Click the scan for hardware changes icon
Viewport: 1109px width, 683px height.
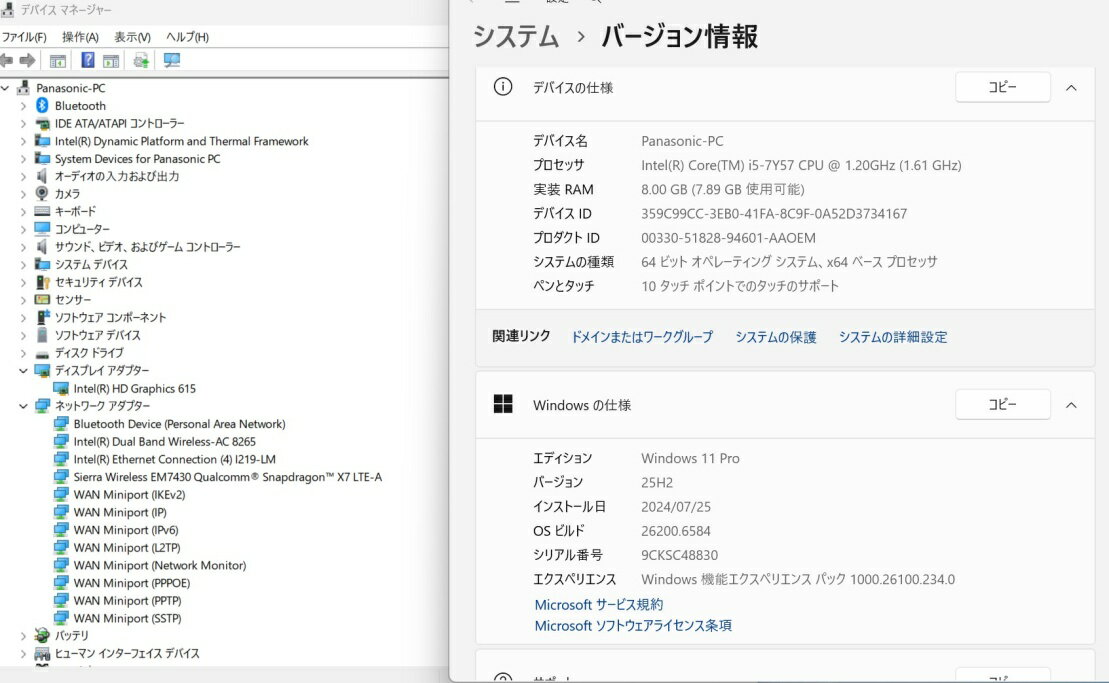coord(172,61)
